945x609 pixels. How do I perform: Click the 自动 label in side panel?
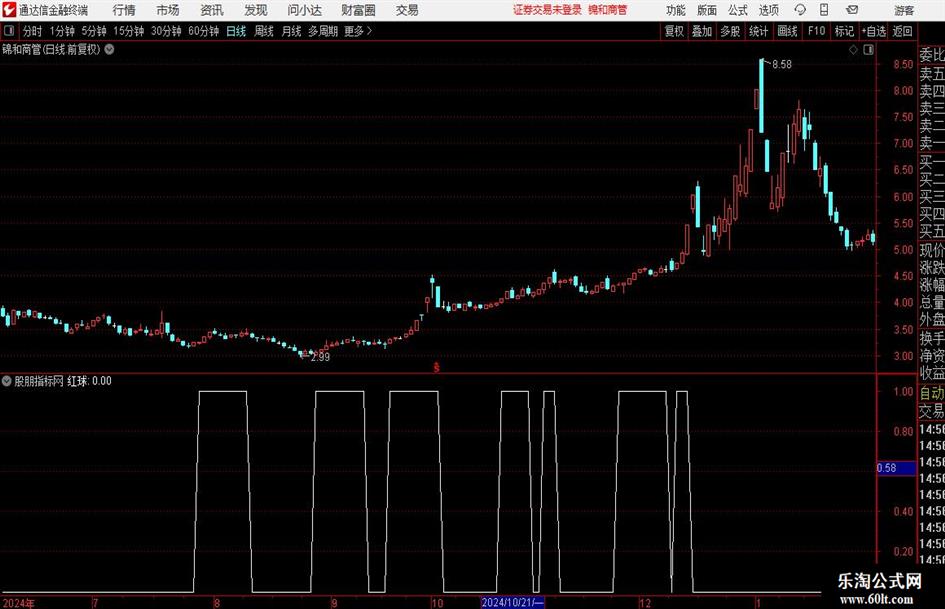coord(932,393)
